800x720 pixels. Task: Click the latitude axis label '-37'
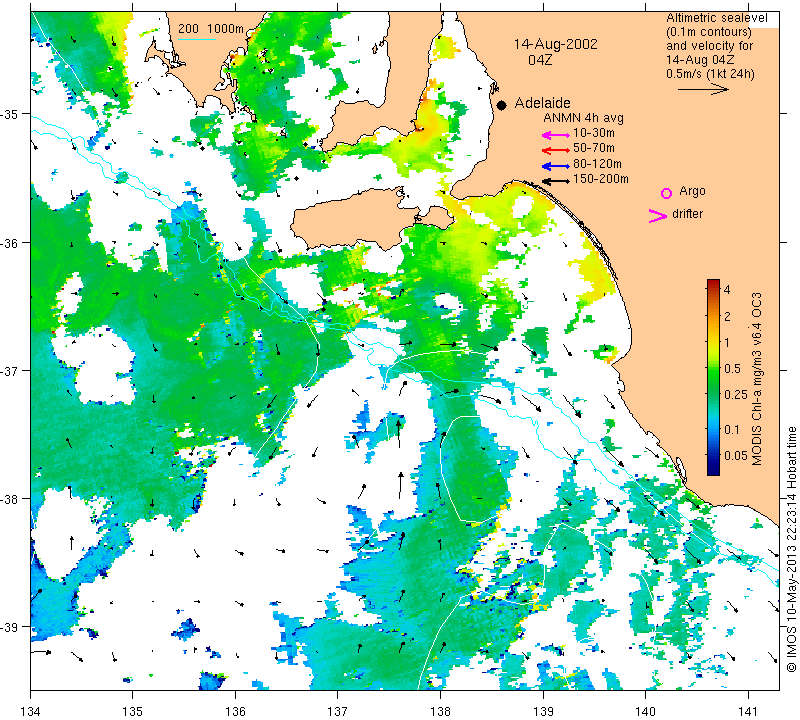[x=10, y=370]
